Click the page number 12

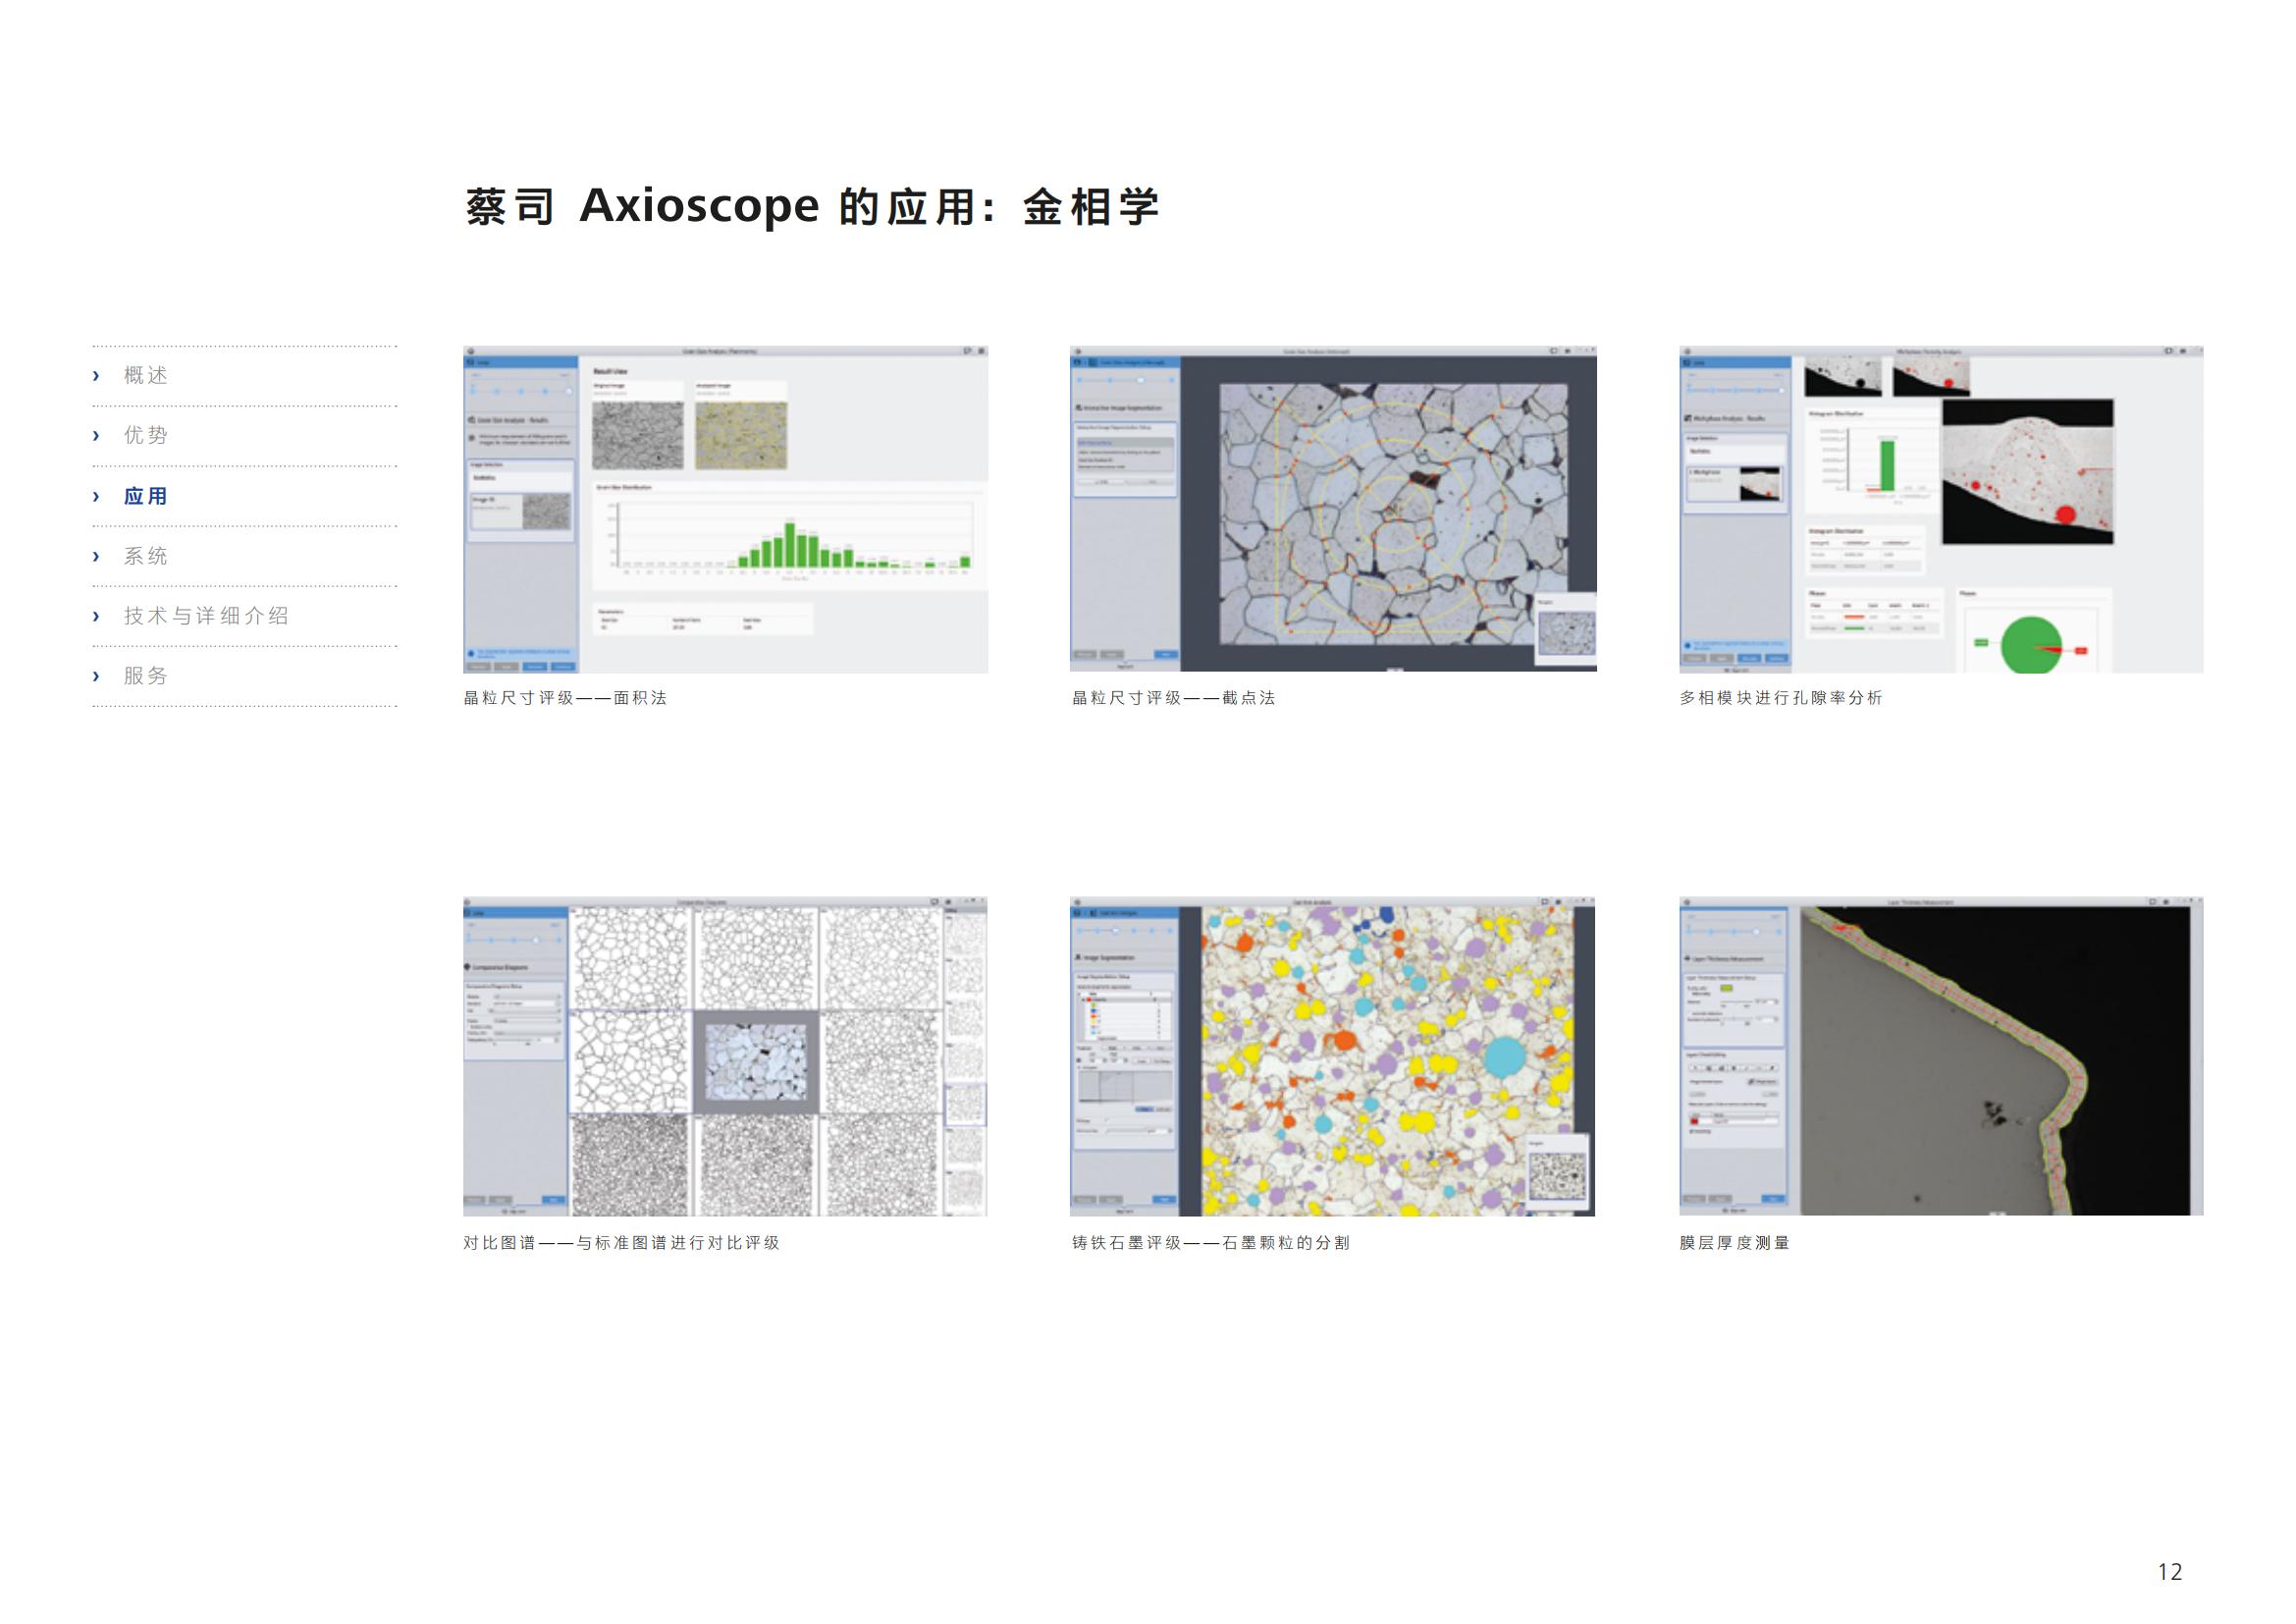2169,1572
